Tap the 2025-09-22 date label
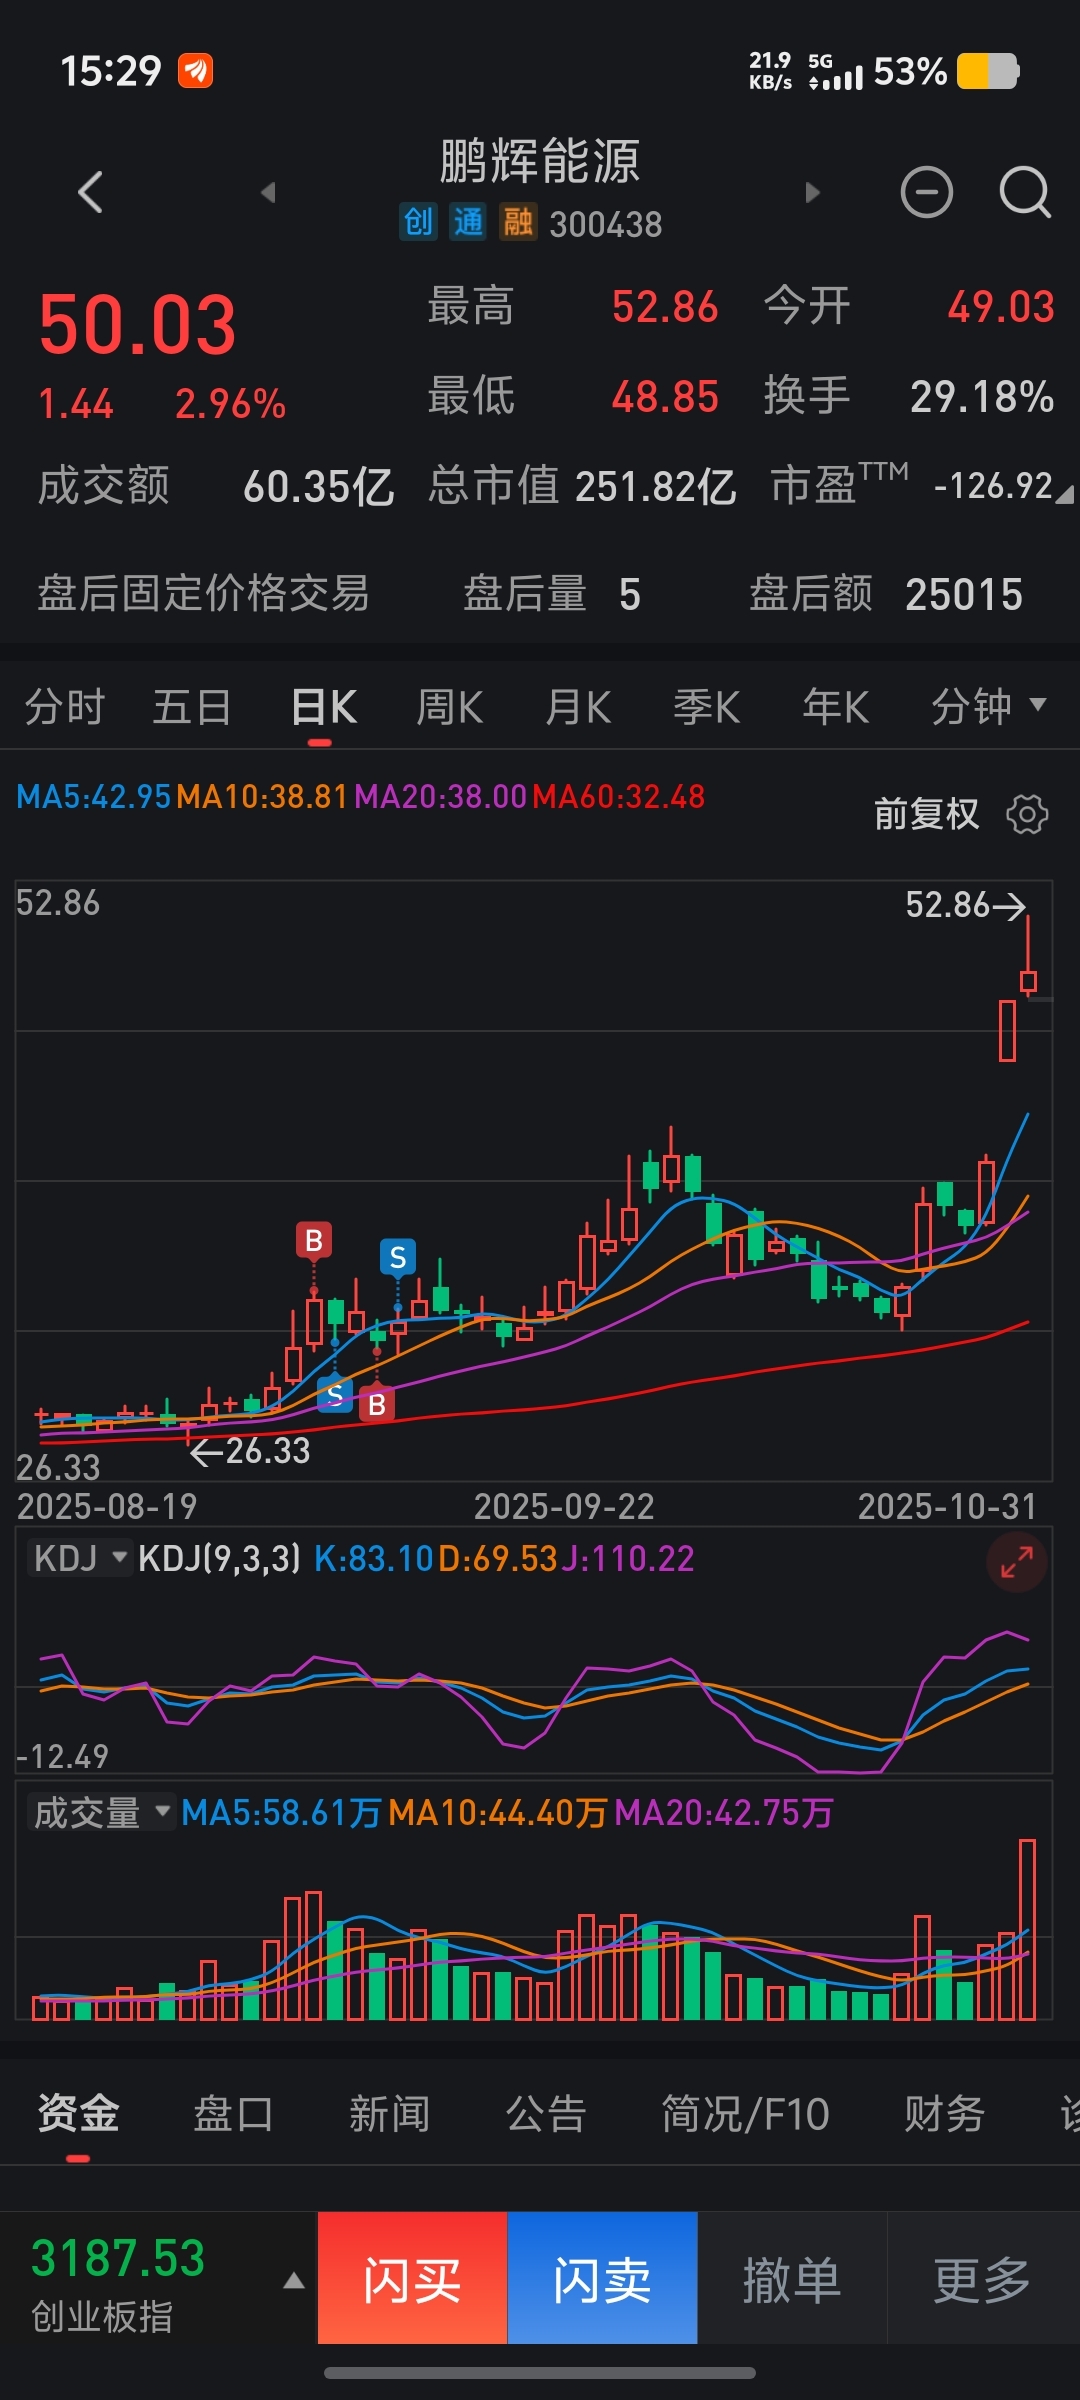Image resolution: width=1080 pixels, height=2400 pixels. [564, 1506]
